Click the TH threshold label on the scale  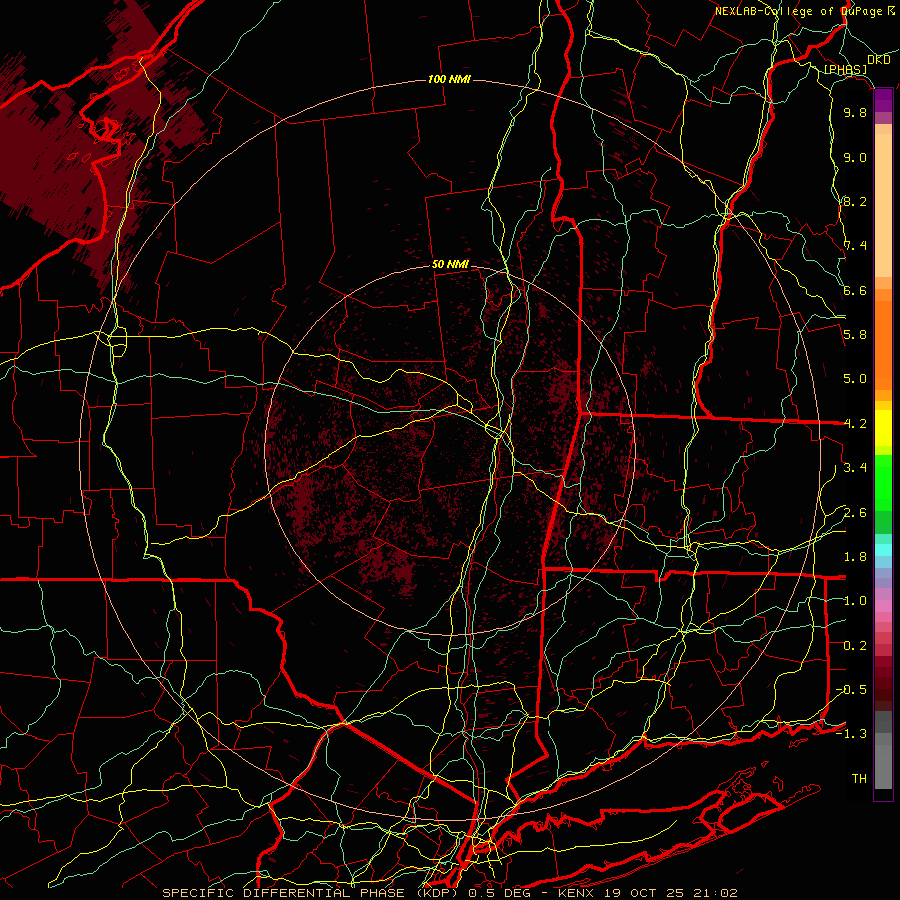tap(859, 779)
